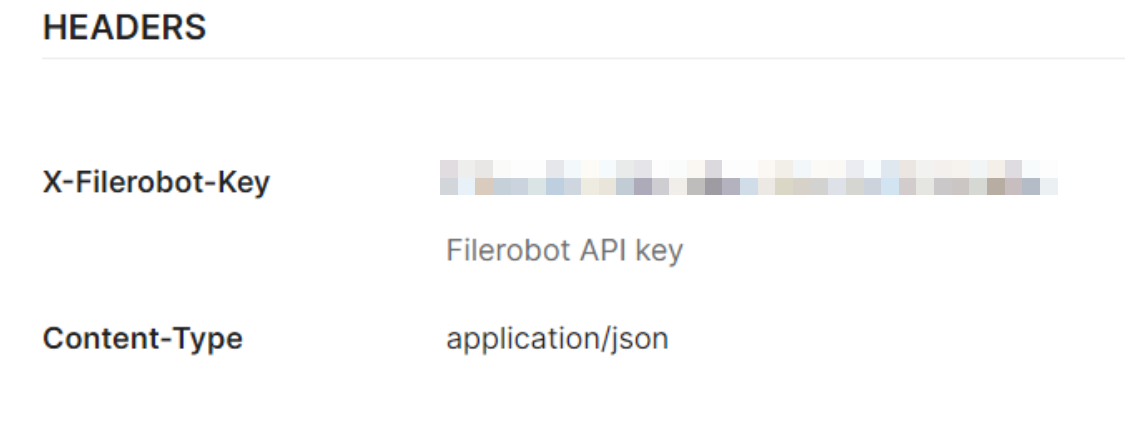The width and height of the screenshot is (1125, 433).
Task: Click the 'Filerobot API key' description
Action: [564, 250]
